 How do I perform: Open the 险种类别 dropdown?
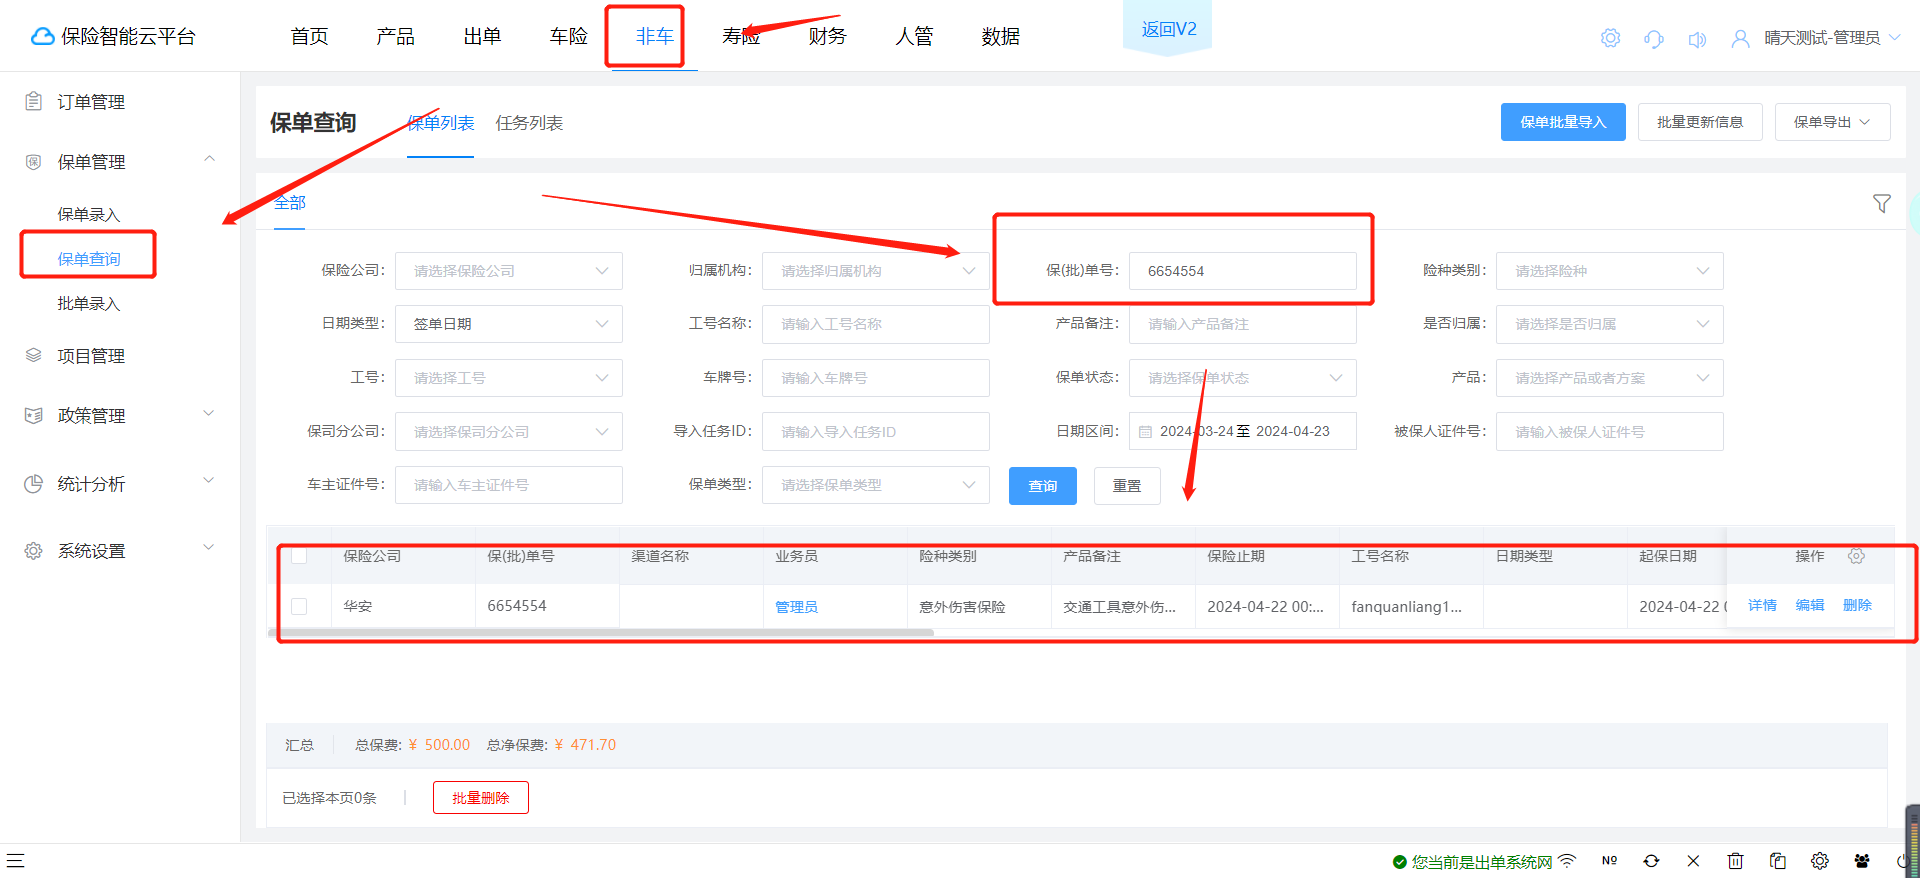point(1610,271)
